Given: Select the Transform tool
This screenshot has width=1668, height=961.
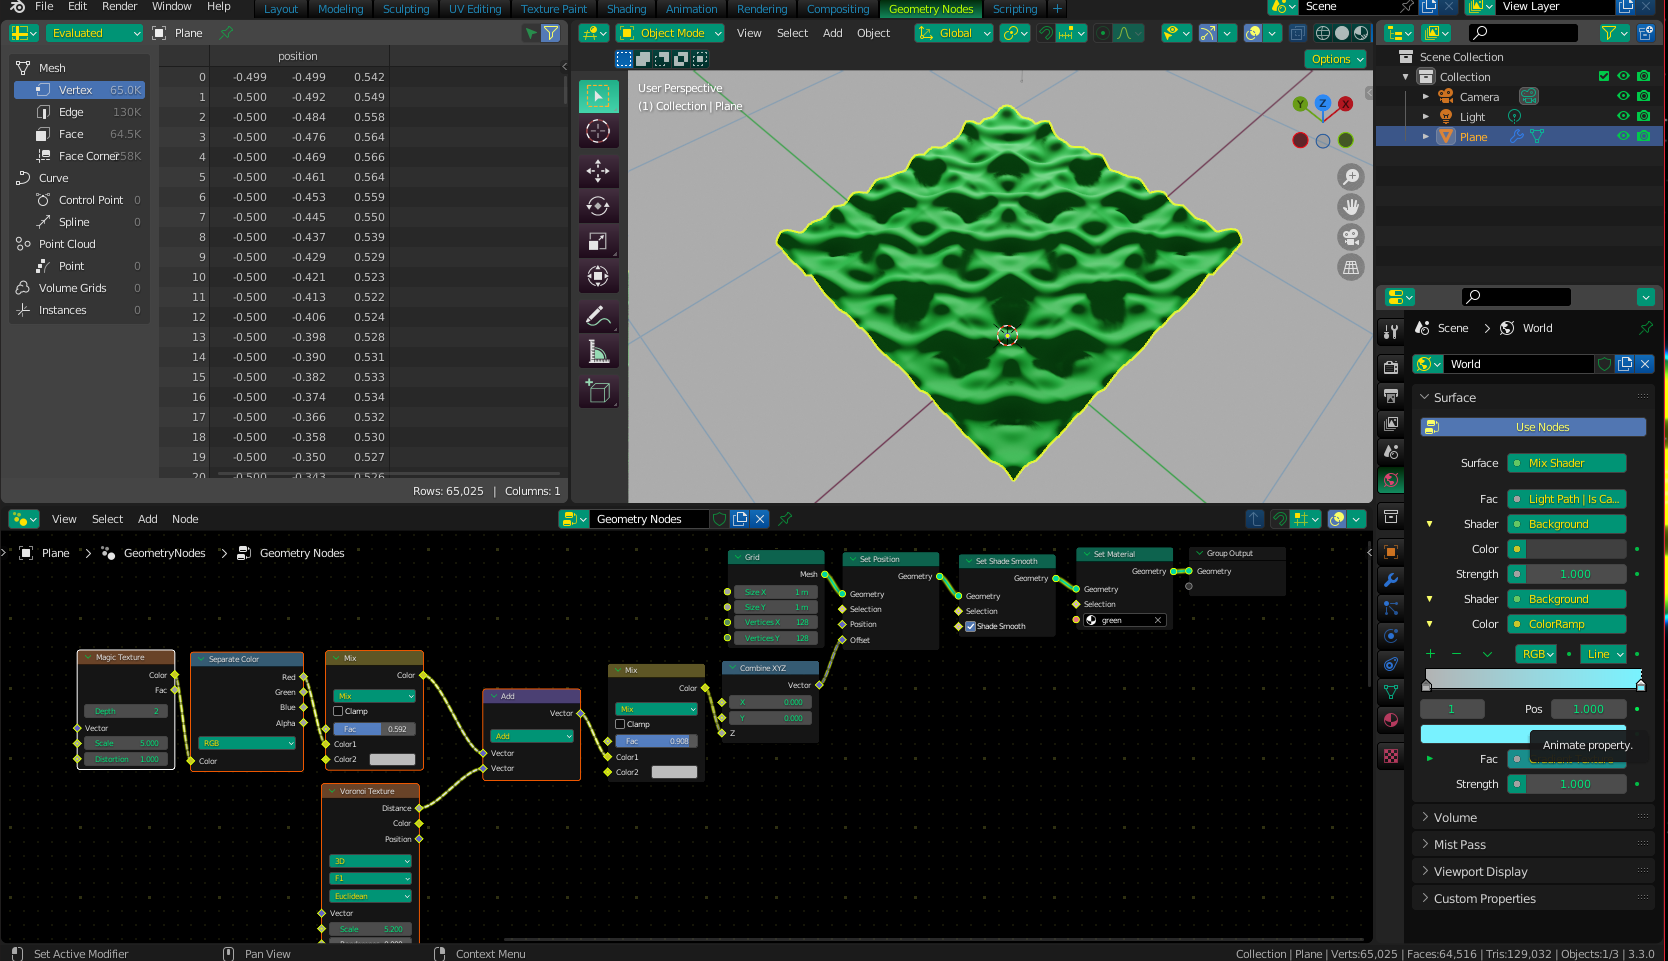Looking at the screenshot, I should click(598, 277).
